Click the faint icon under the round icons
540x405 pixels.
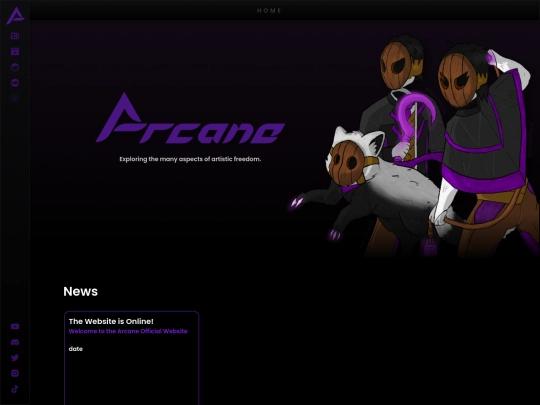click(x=15, y=98)
